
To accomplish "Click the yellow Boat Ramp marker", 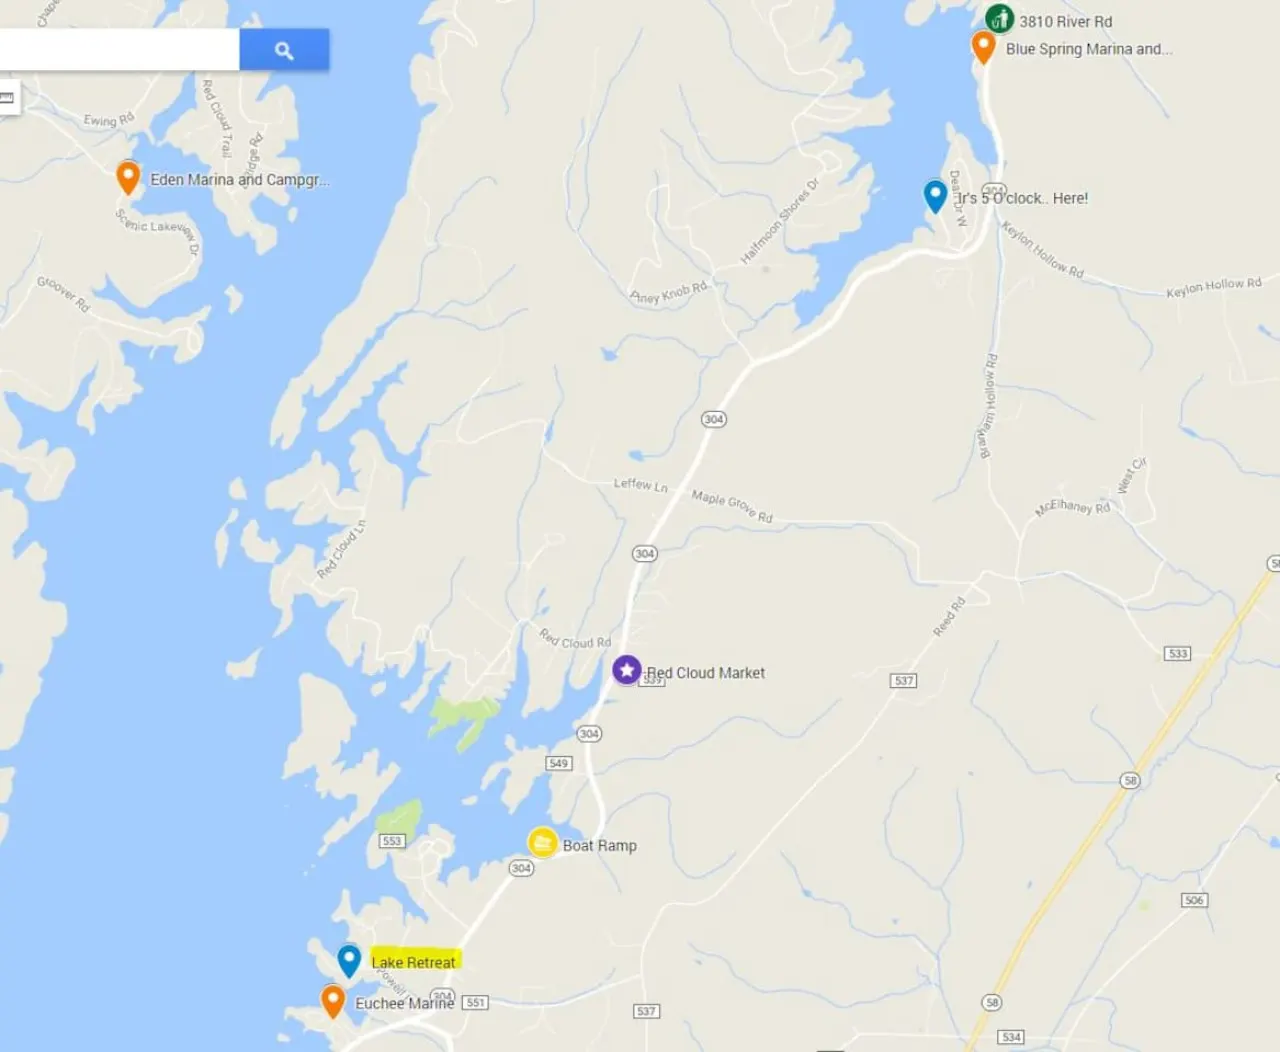I will click(x=543, y=843).
